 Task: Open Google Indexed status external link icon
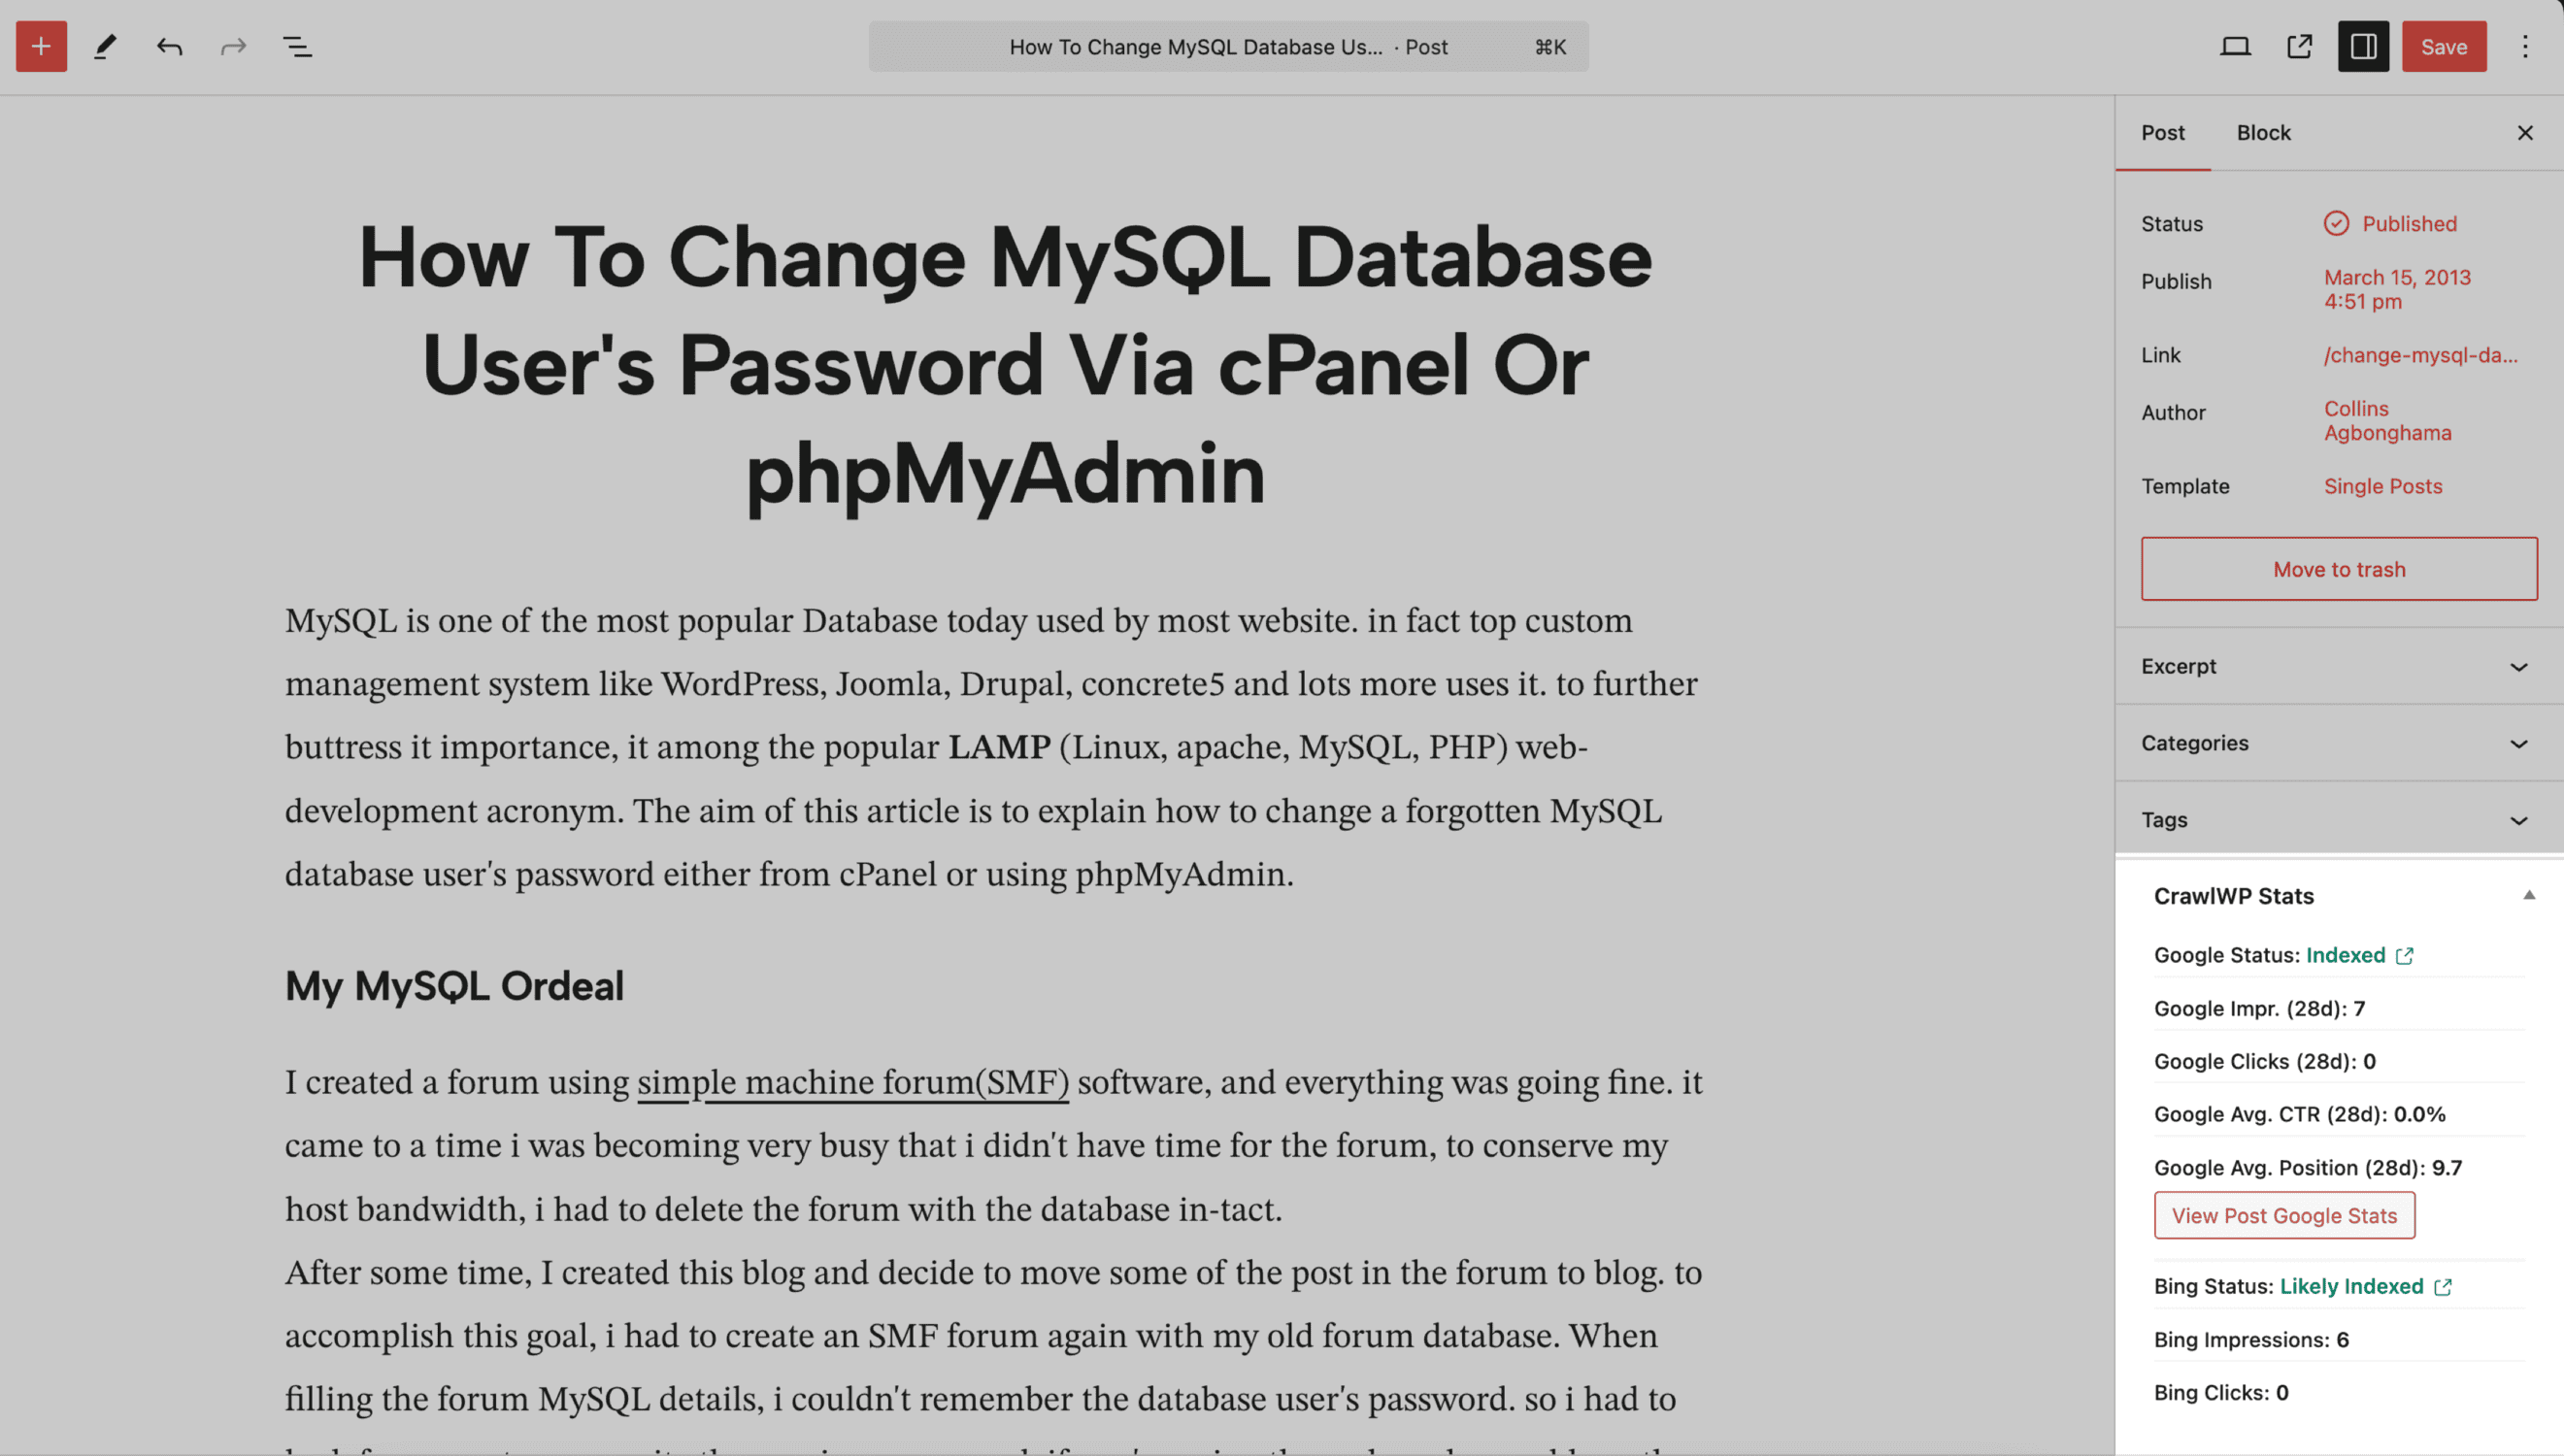pyautogui.click(x=2404, y=956)
